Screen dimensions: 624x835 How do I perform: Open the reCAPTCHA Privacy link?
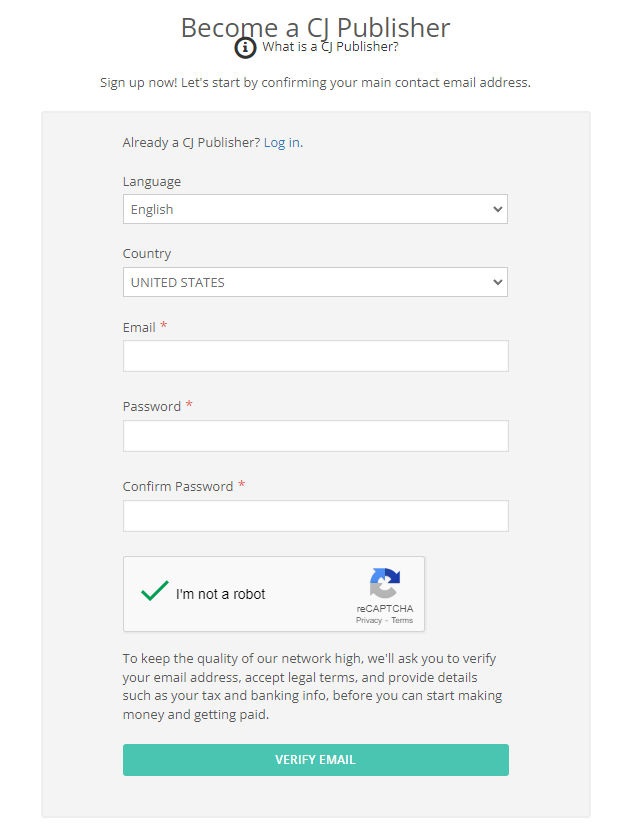pos(368,620)
